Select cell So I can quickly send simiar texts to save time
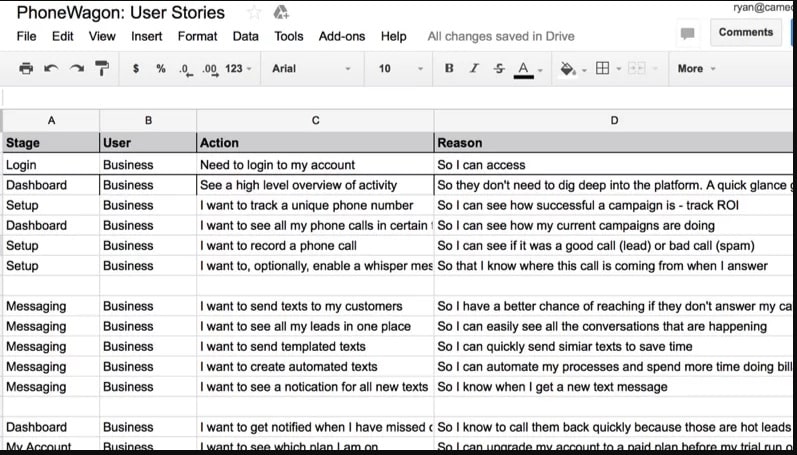Viewport: 797px width, 455px height. coord(614,347)
